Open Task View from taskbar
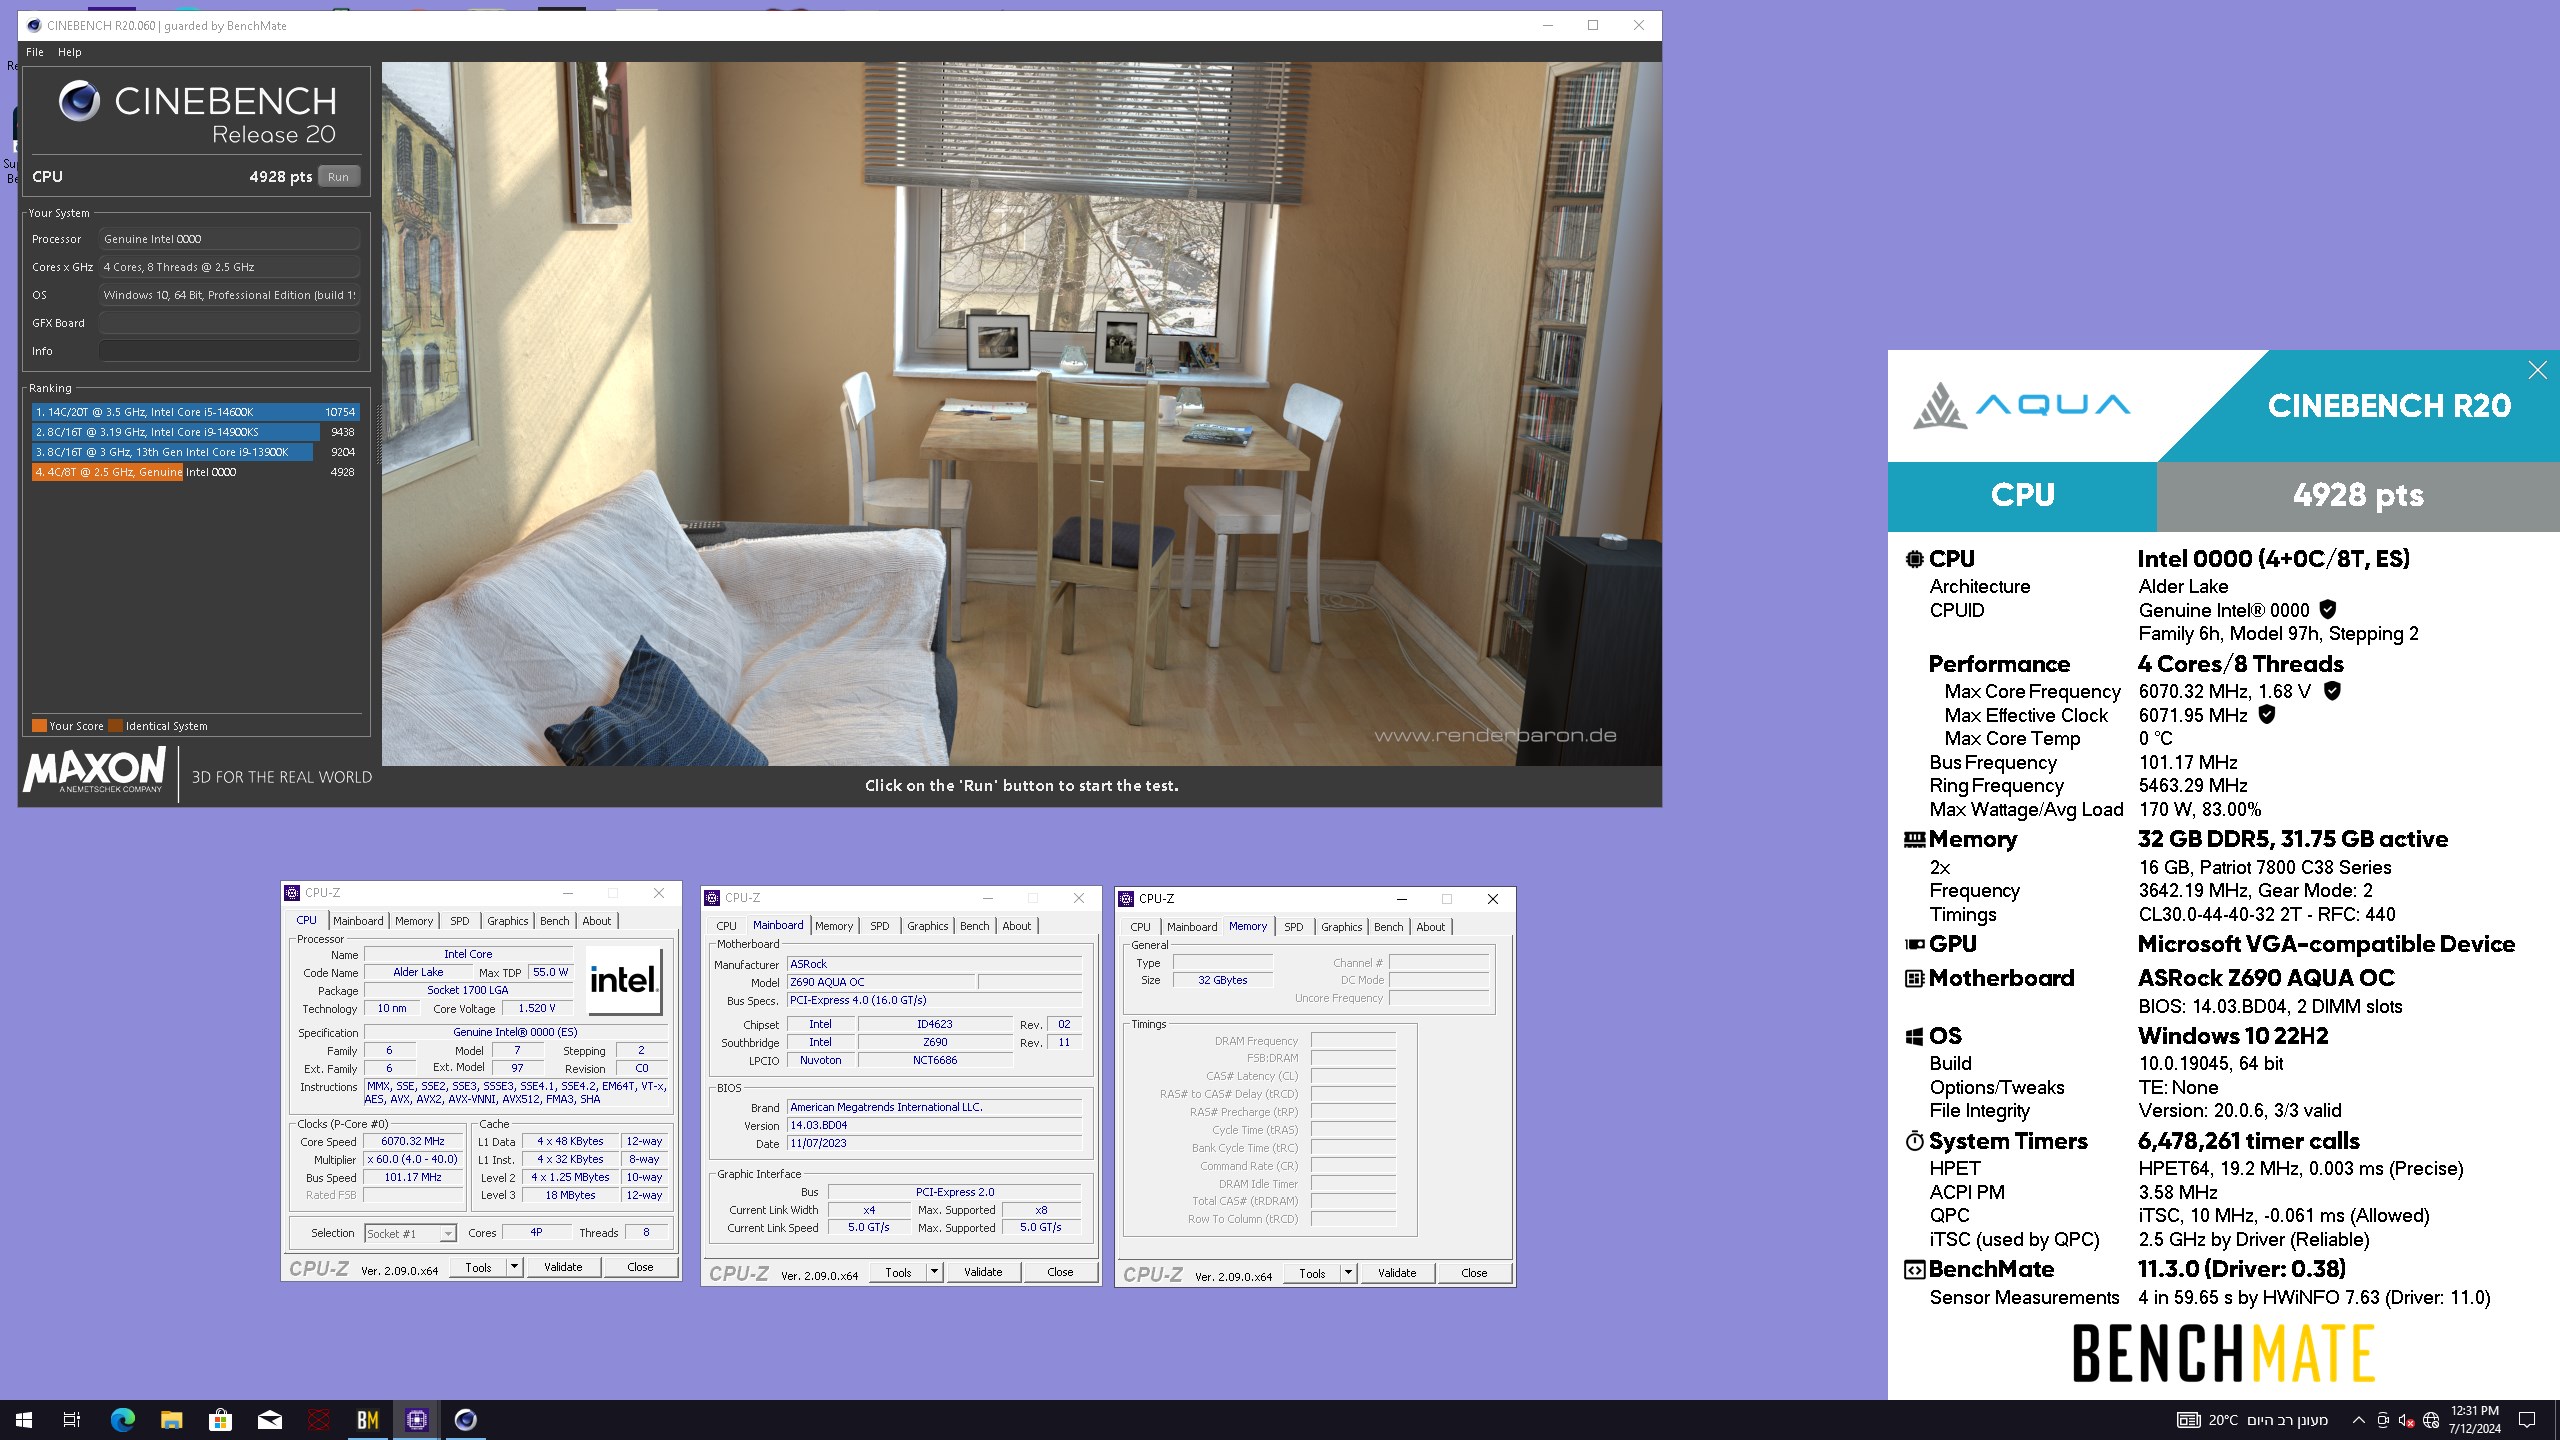This screenshot has width=2560, height=1440. [x=72, y=1420]
